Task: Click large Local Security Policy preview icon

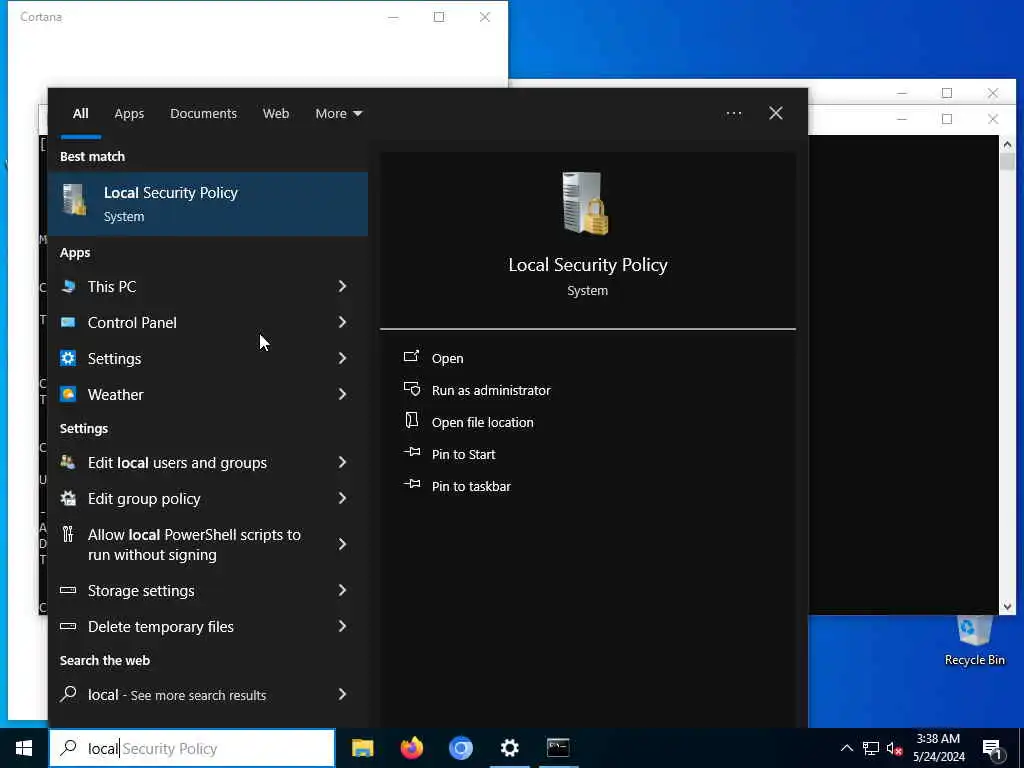Action: [586, 203]
